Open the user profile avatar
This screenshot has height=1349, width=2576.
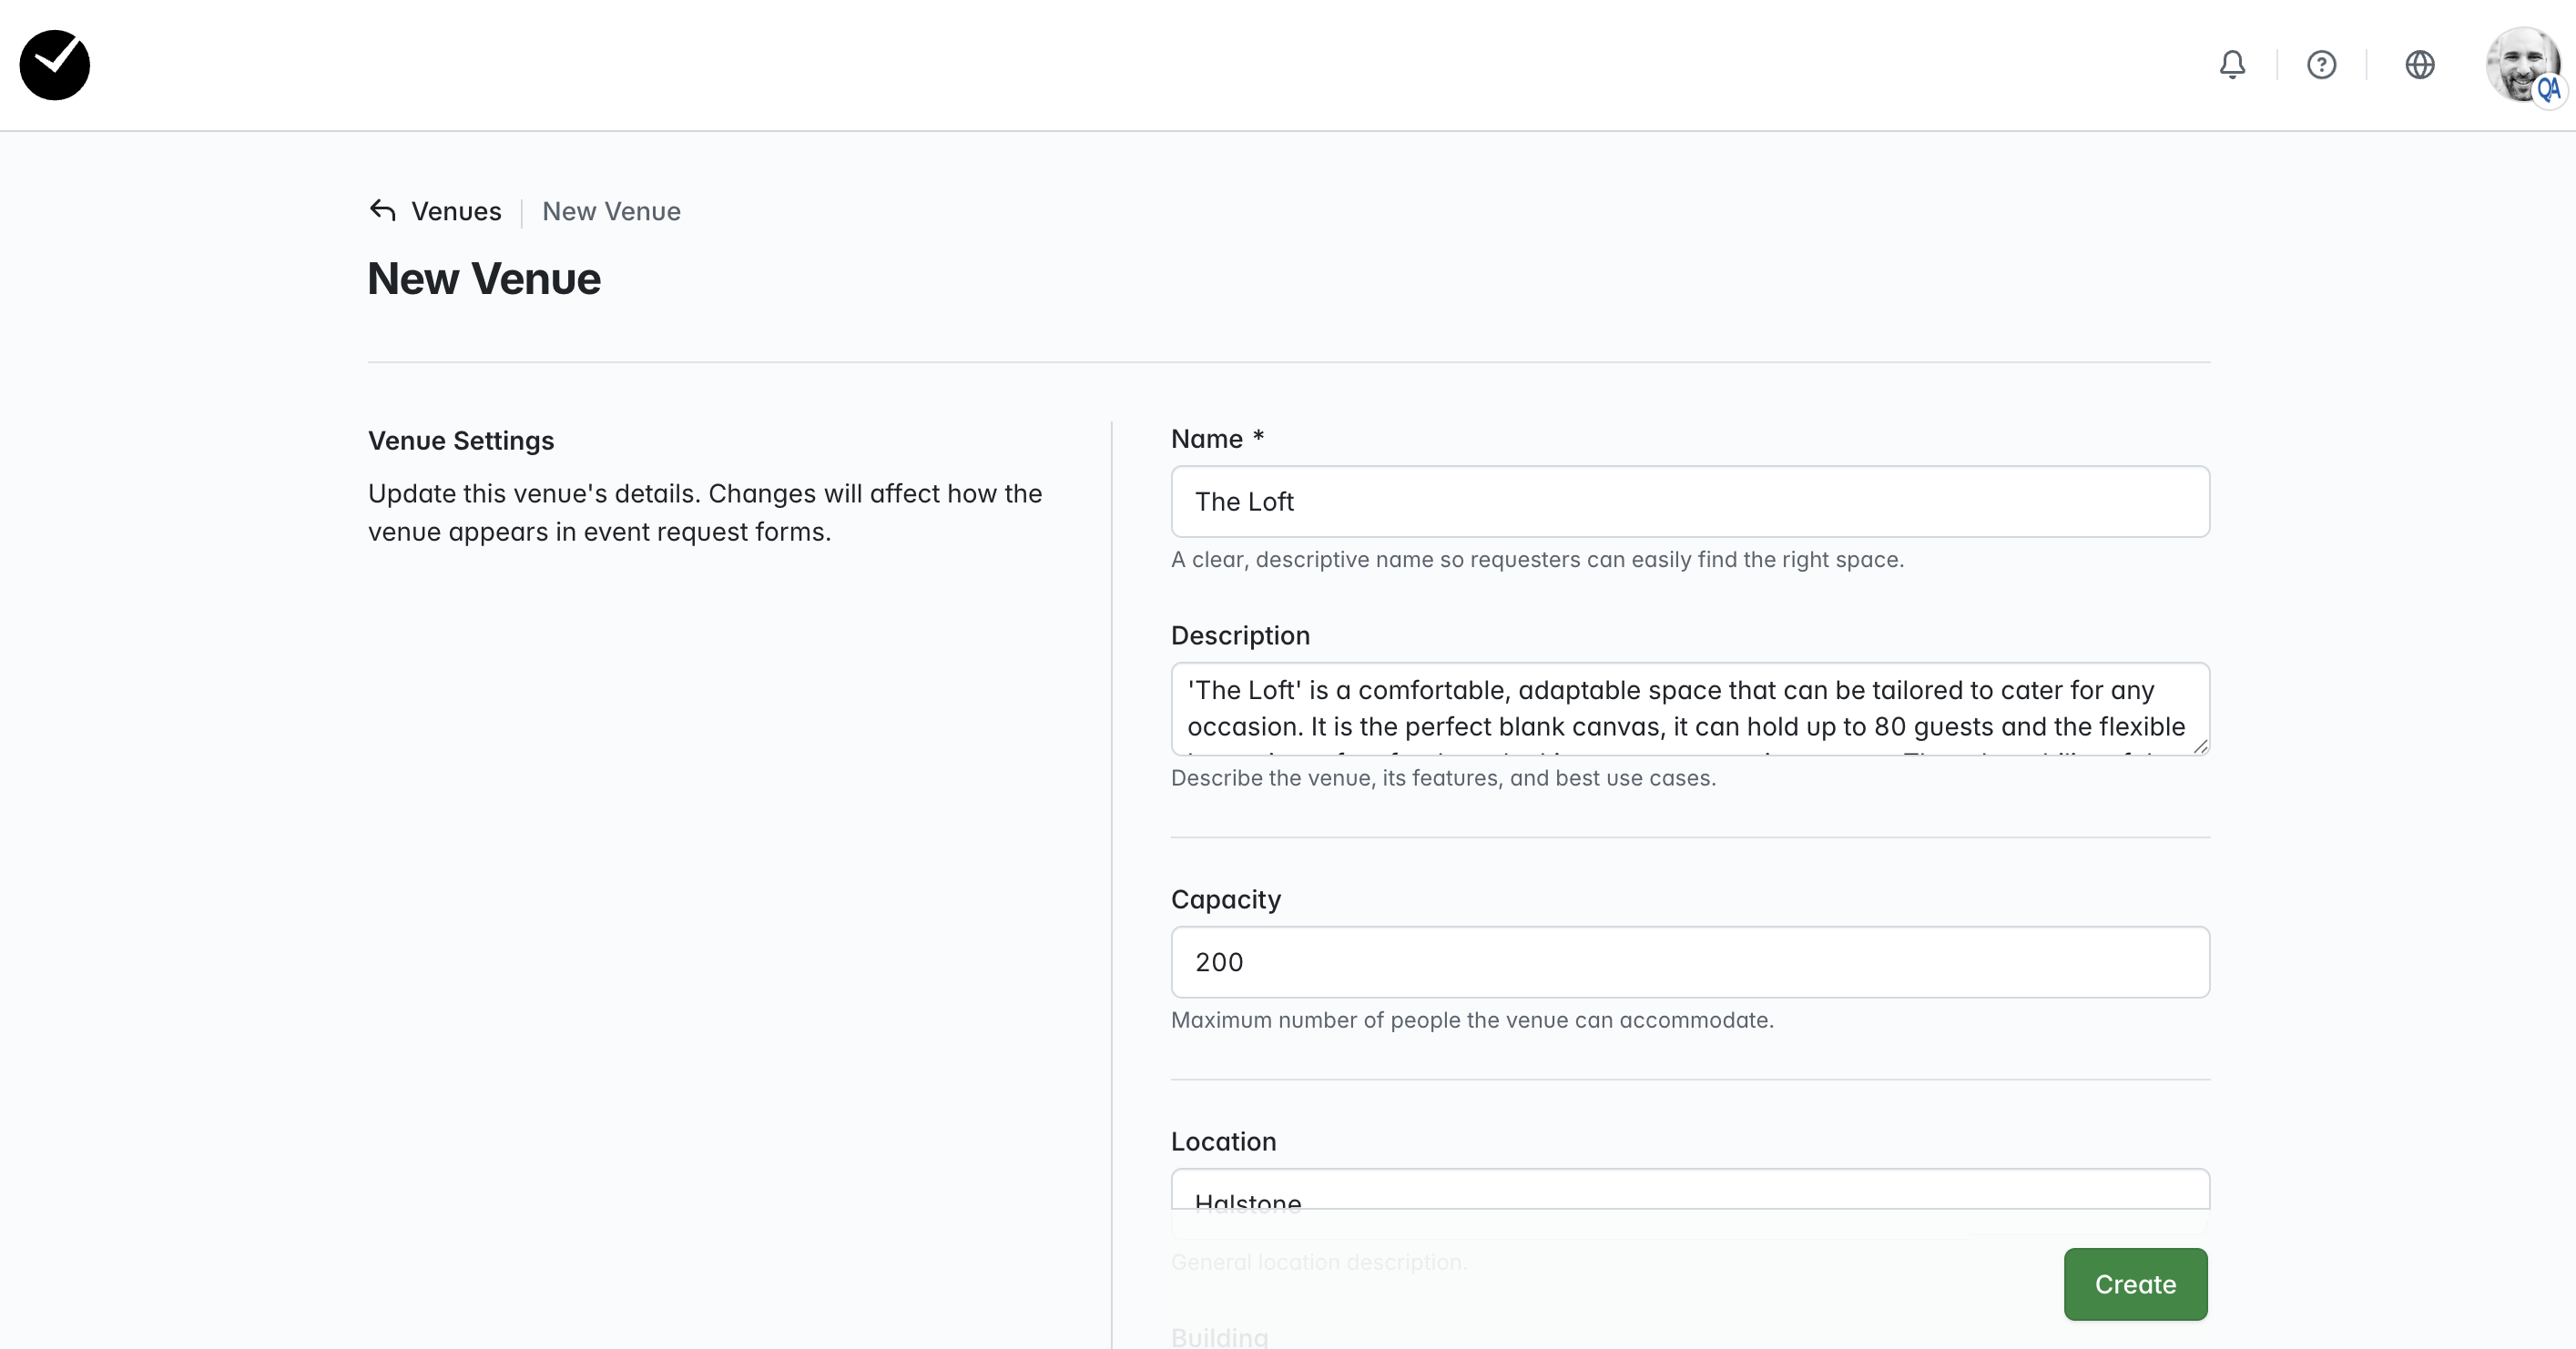pyautogui.click(x=2523, y=65)
